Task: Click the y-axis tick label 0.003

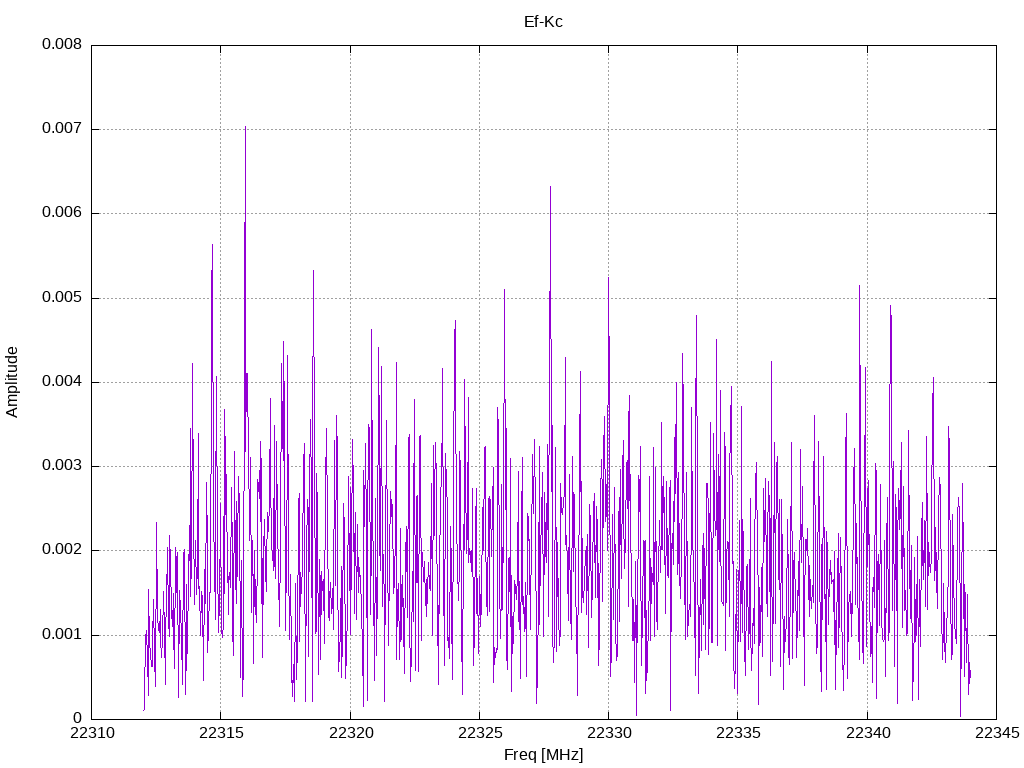Action: tap(62, 466)
